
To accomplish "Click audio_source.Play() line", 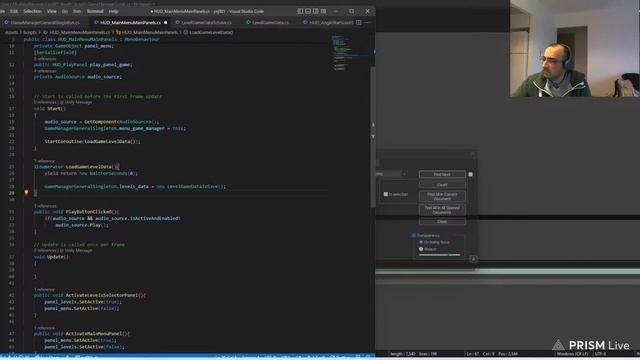I will point(82,225).
